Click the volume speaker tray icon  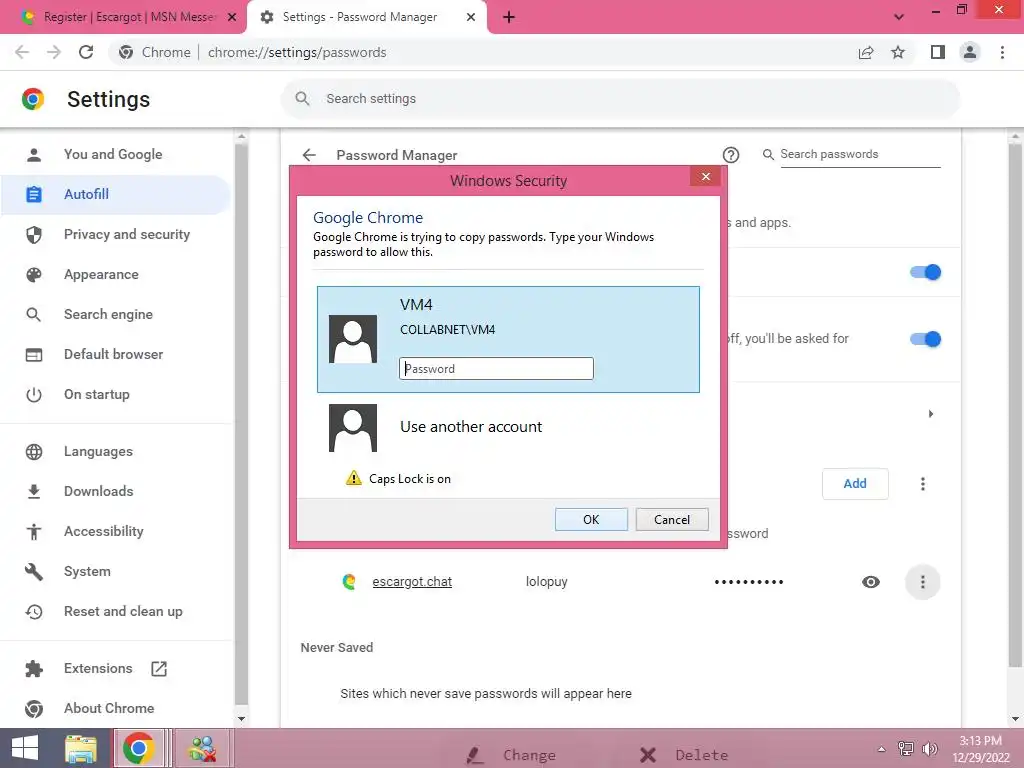pos(930,748)
